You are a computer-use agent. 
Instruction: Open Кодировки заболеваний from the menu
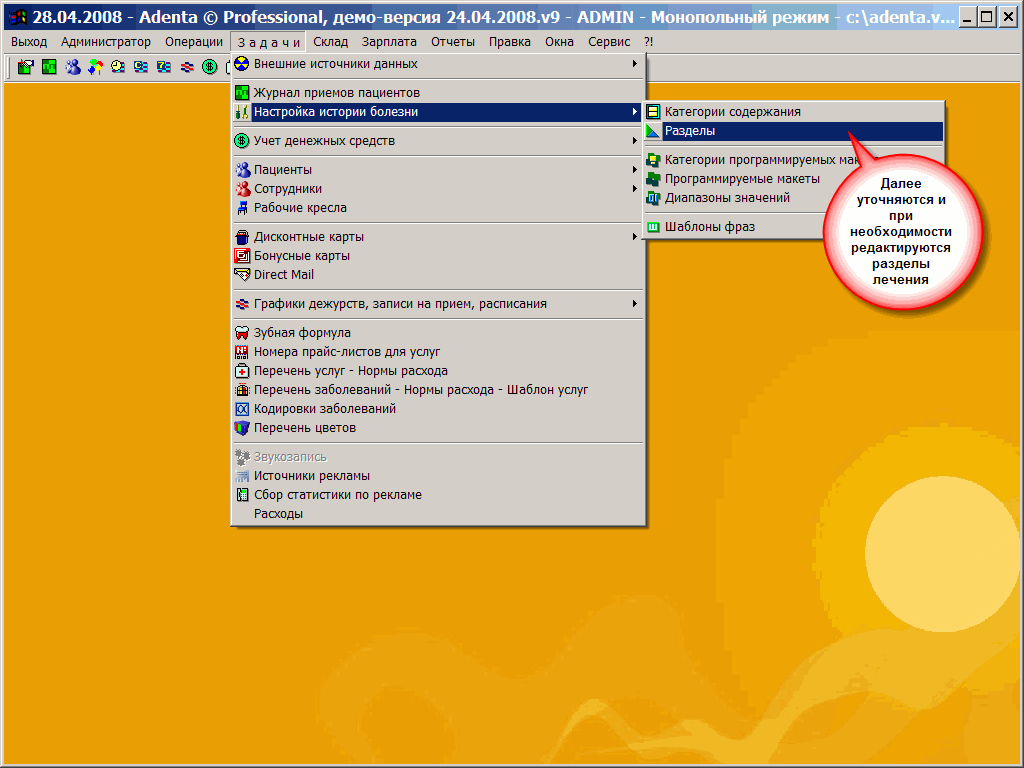[x=324, y=409]
